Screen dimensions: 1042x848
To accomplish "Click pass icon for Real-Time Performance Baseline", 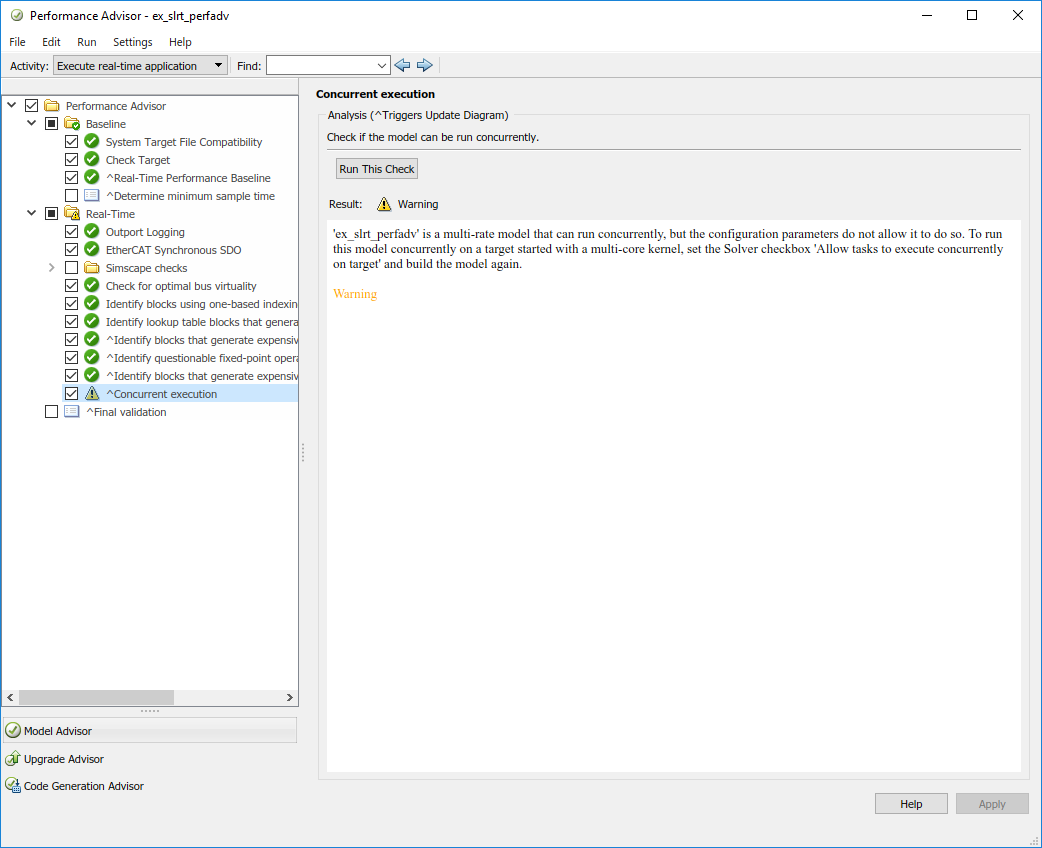I will point(92,177).
